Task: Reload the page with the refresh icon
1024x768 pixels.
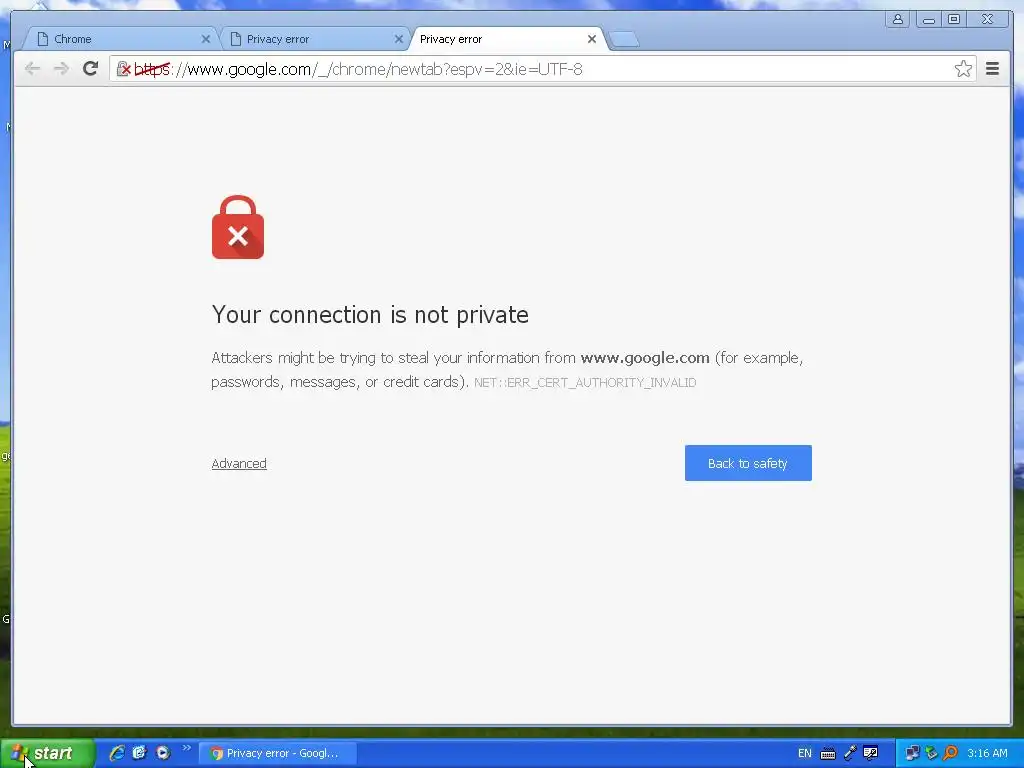Action: tap(90, 69)
